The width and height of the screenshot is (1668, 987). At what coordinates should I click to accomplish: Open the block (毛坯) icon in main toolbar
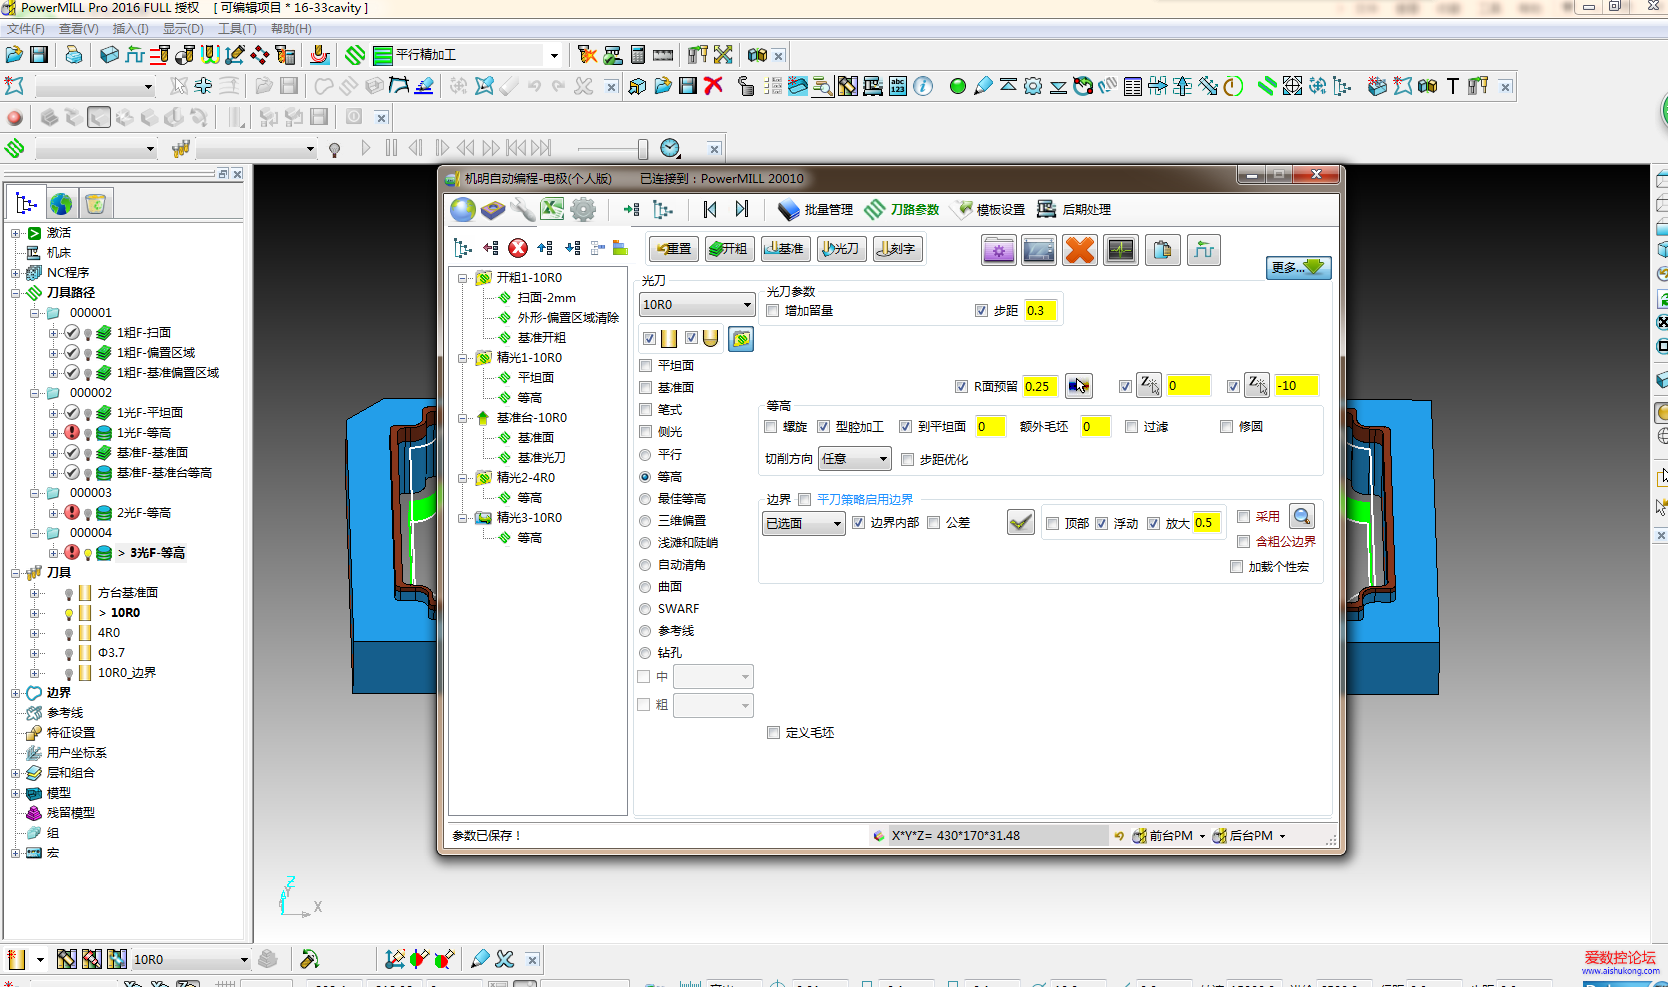tap(110, 55)
